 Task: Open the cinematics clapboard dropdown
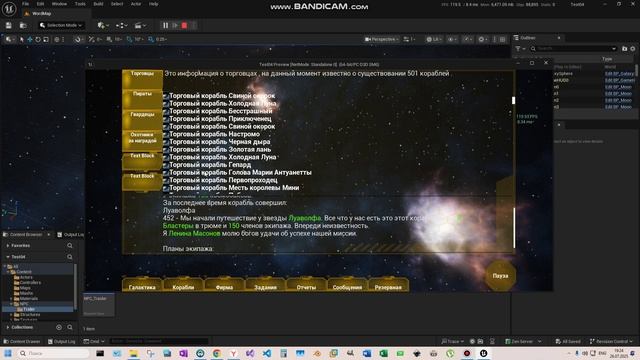(140, 25)
